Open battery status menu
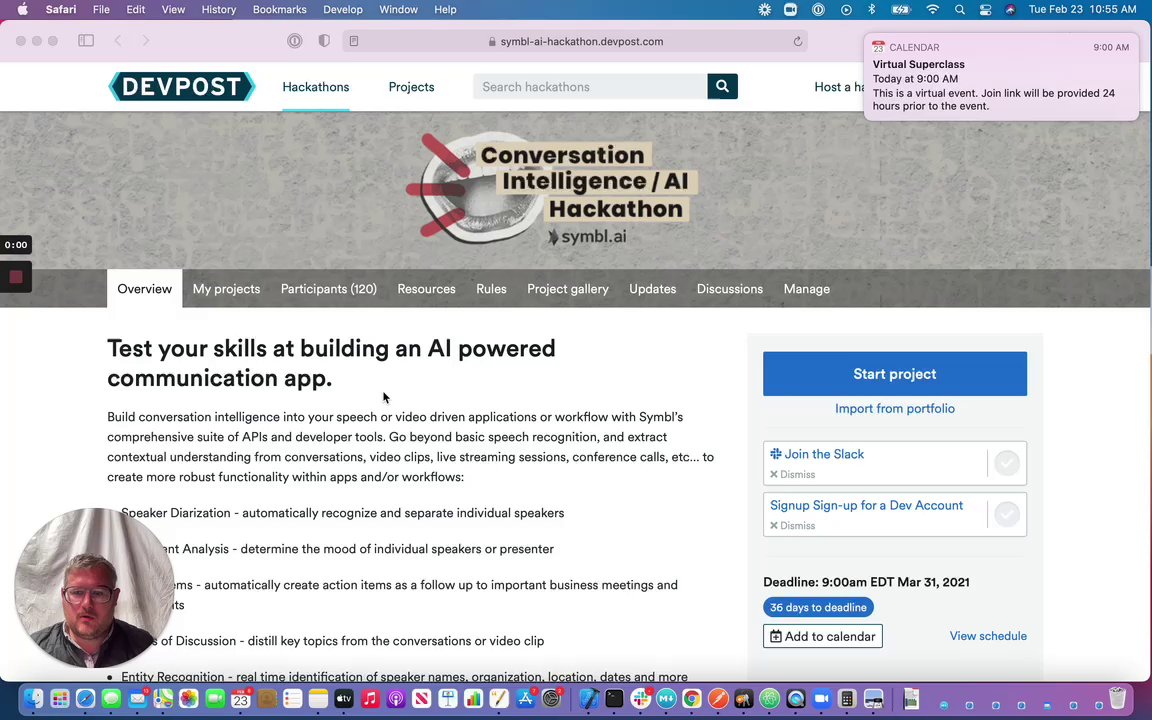 point(901,10)
